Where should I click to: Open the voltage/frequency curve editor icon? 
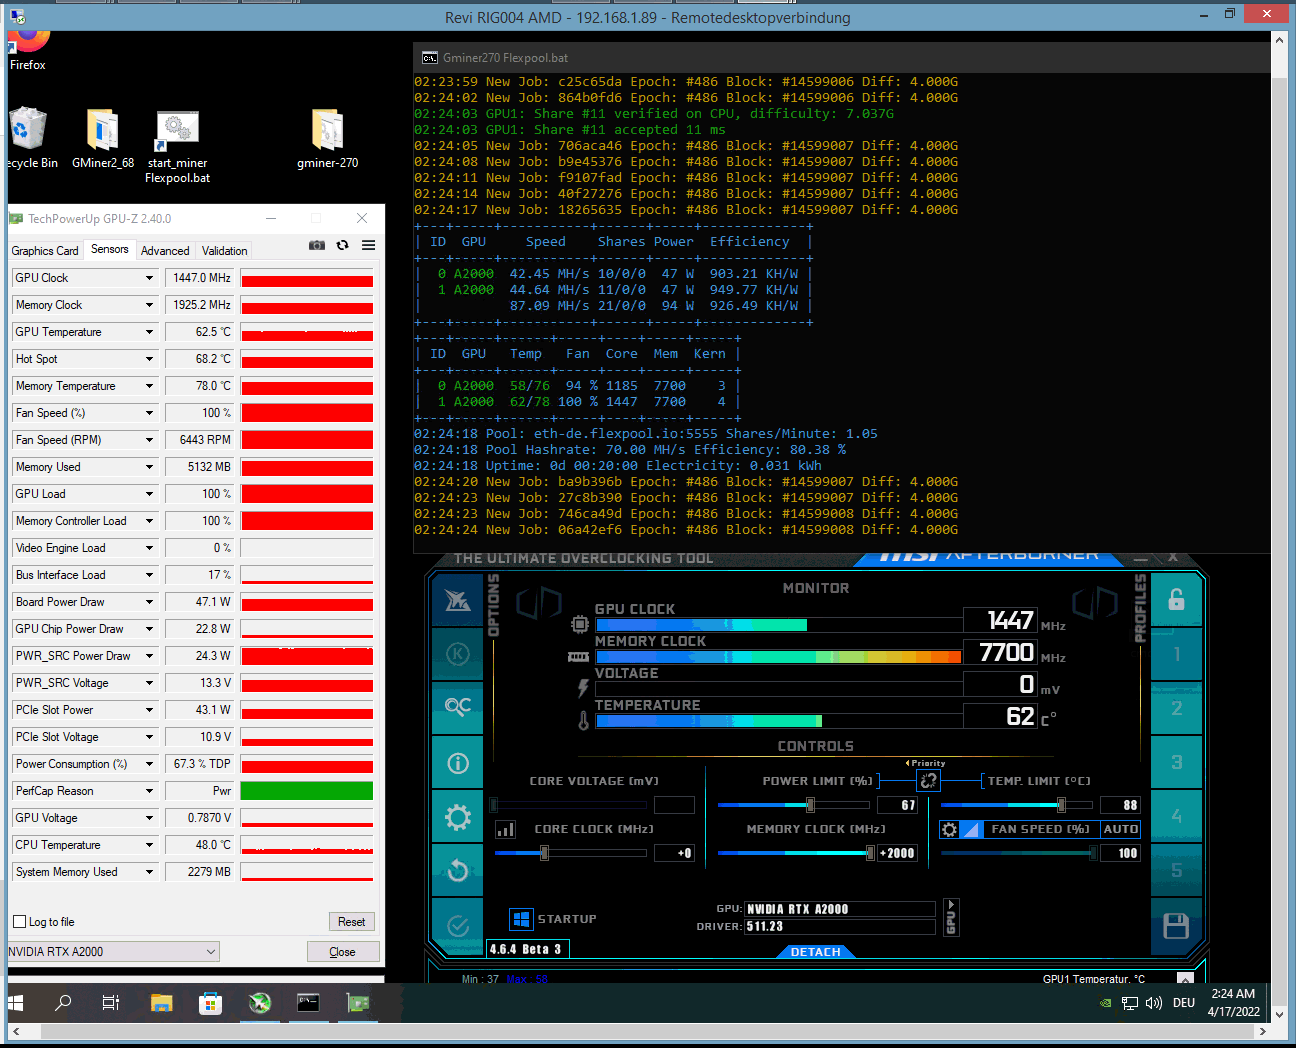(x=506, y=829)
